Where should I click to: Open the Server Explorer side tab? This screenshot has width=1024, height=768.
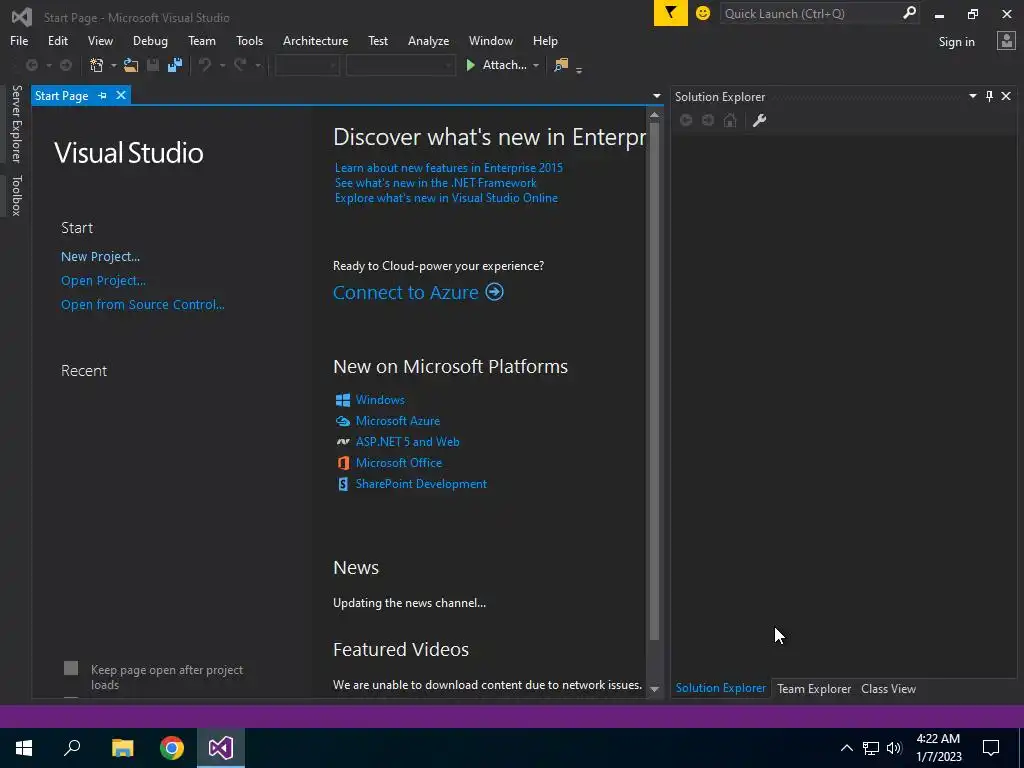pyautogui.click(x=16, y=123)
